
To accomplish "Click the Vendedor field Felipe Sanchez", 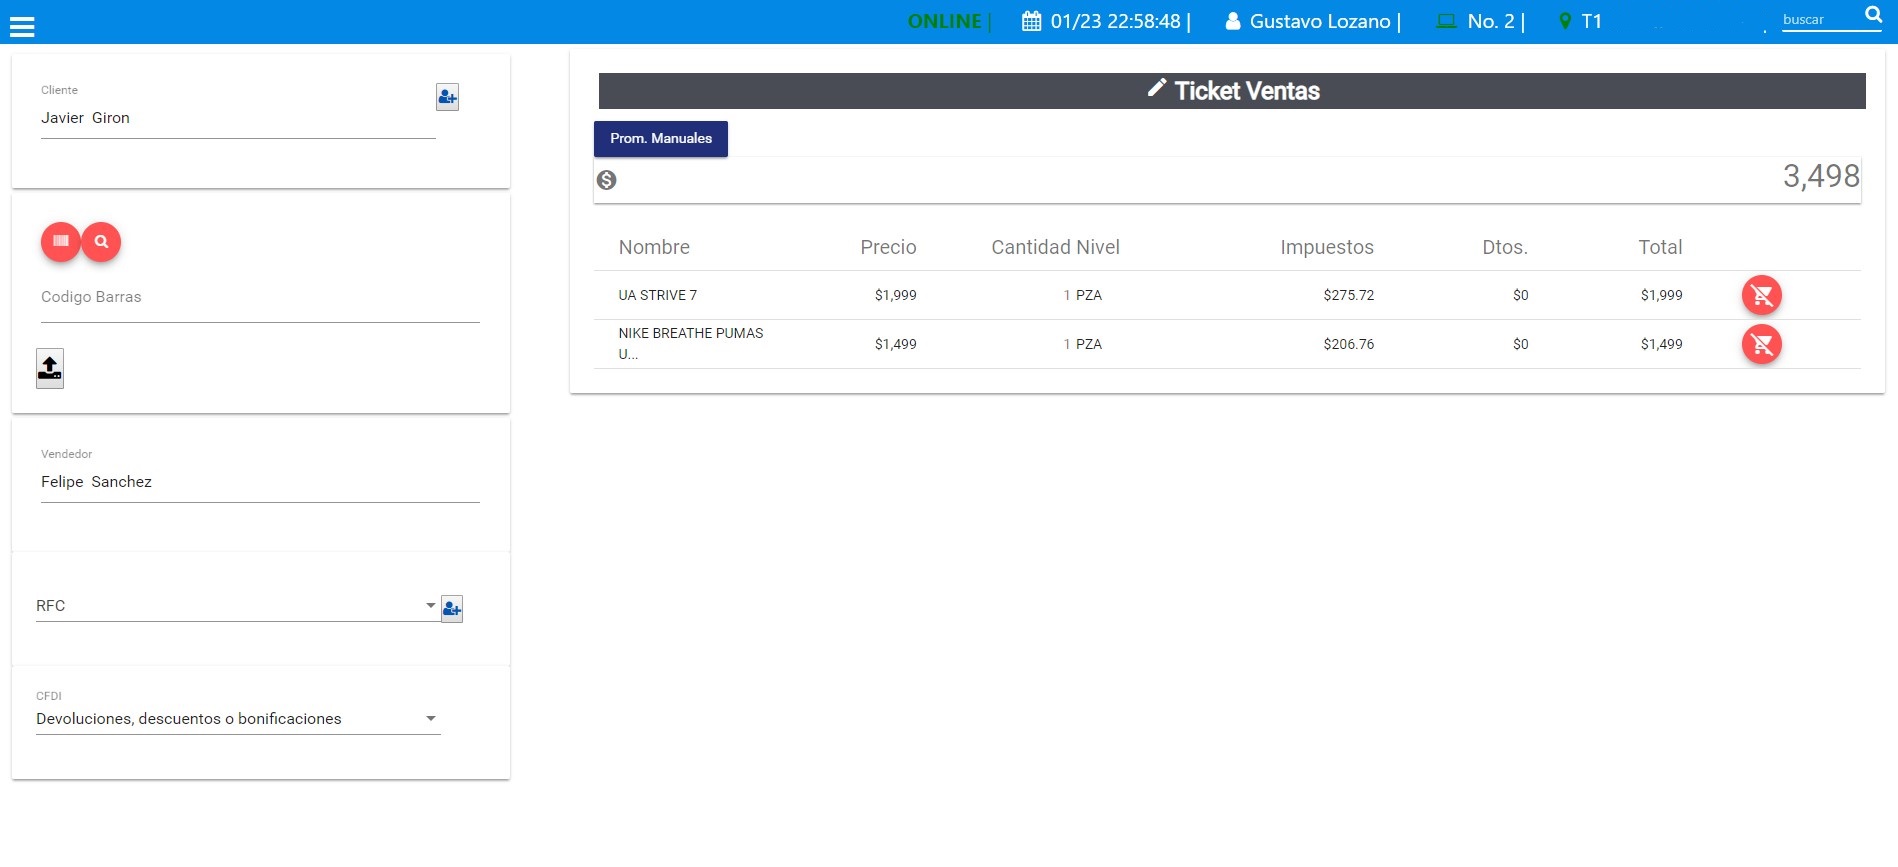I will [260, 482].
